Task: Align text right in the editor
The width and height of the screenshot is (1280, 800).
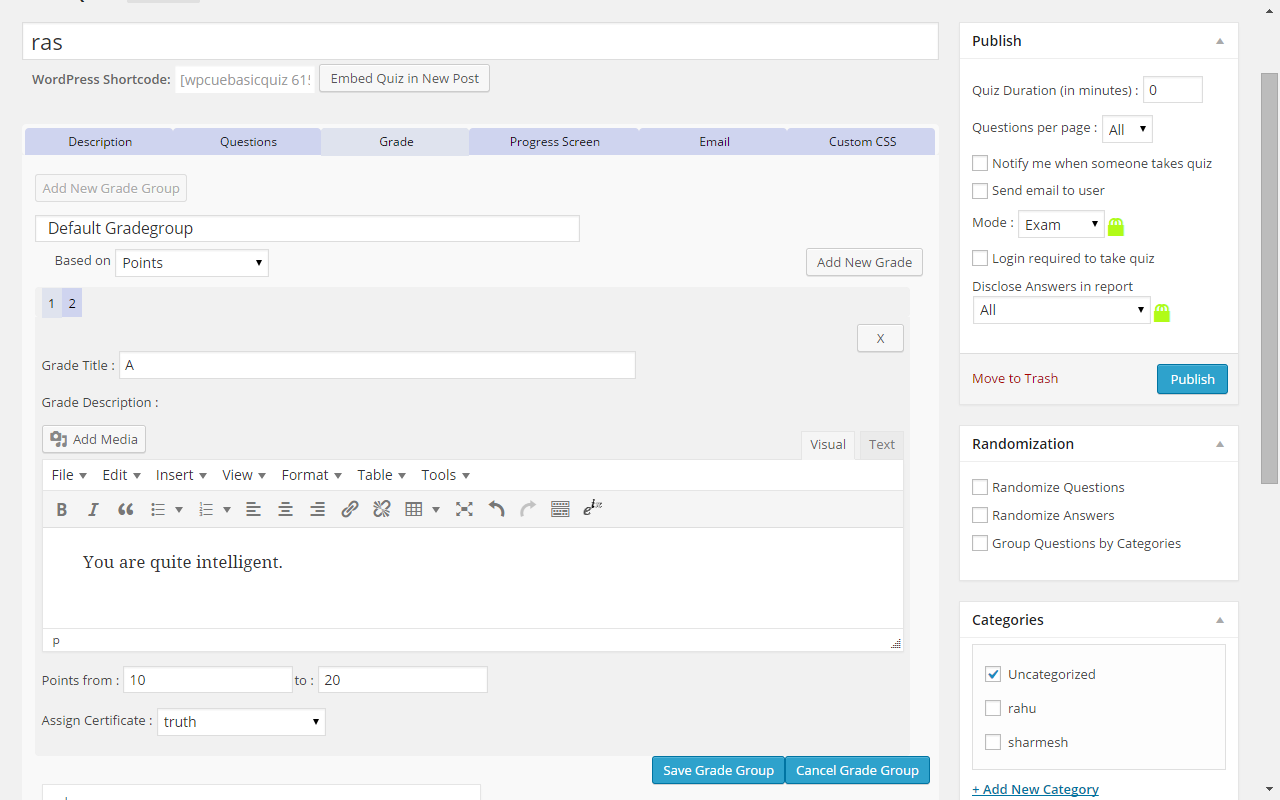Action: point(318,509)
